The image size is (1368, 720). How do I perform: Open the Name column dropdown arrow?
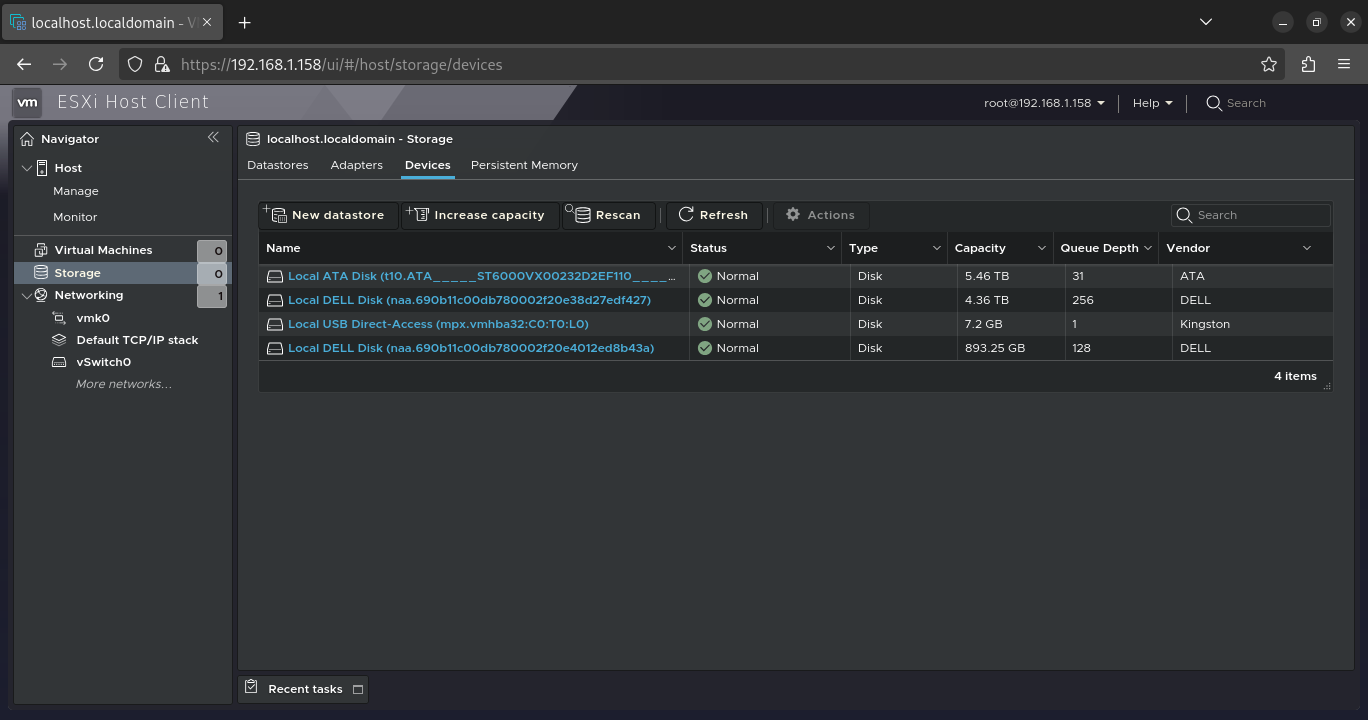672,248
